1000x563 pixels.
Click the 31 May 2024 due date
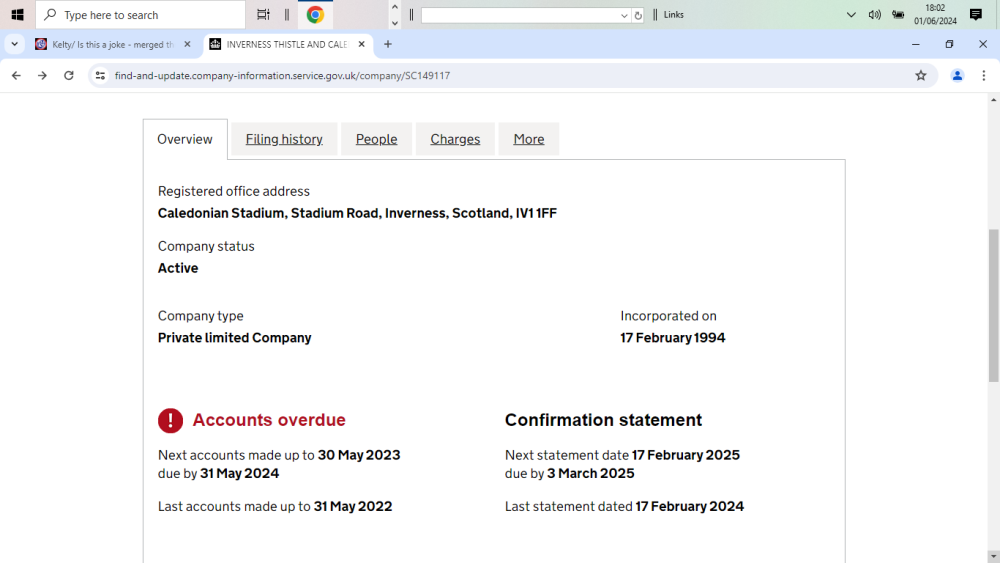tap(240, 474)
